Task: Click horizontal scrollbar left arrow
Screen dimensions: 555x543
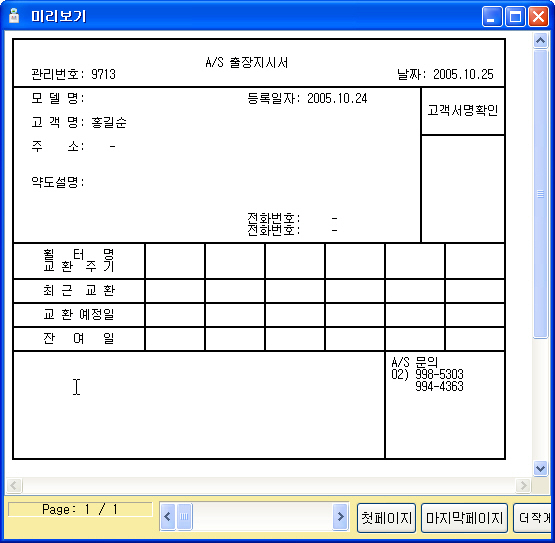Action: (x=14, y=485)
